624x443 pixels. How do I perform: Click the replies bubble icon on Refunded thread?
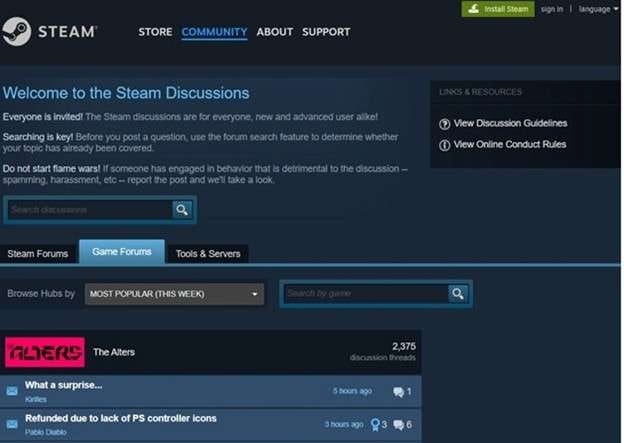tap(398, 425)
